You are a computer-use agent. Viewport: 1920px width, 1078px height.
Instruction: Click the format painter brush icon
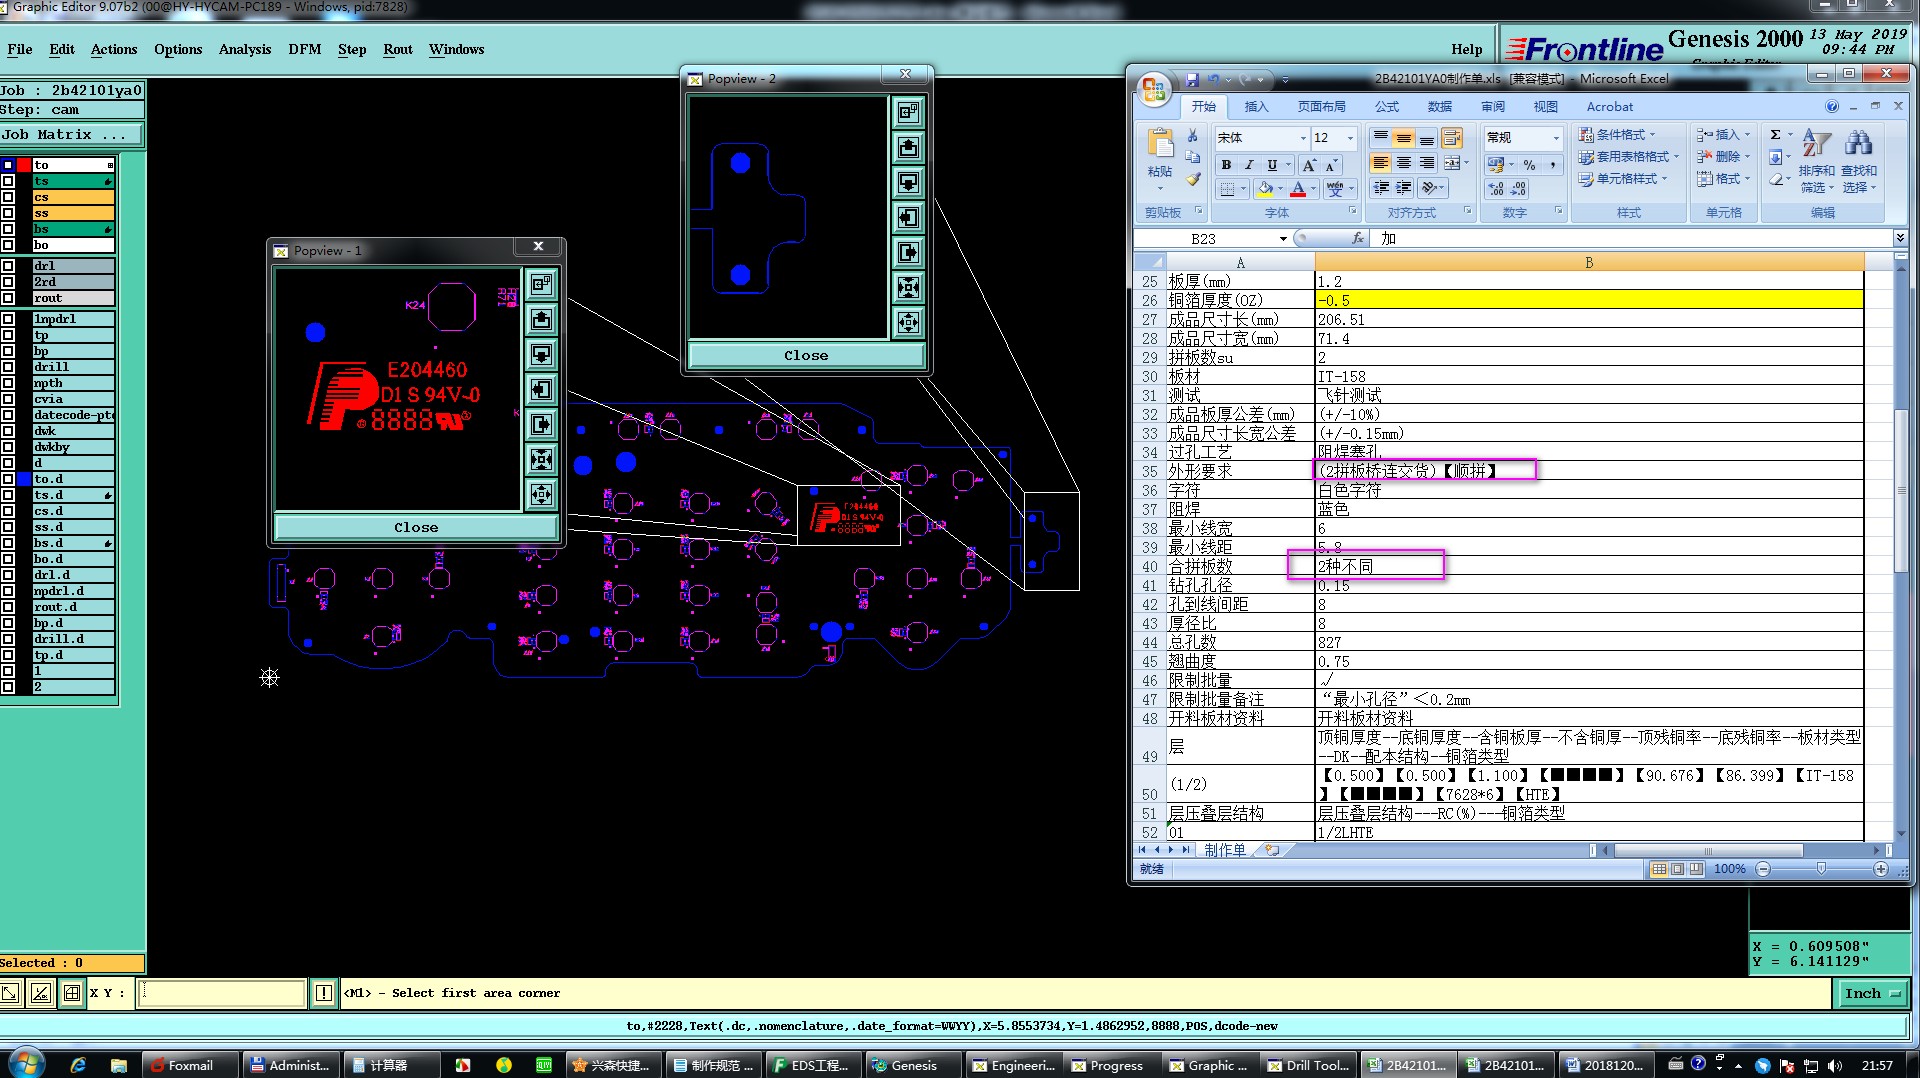click(1193, 180)
